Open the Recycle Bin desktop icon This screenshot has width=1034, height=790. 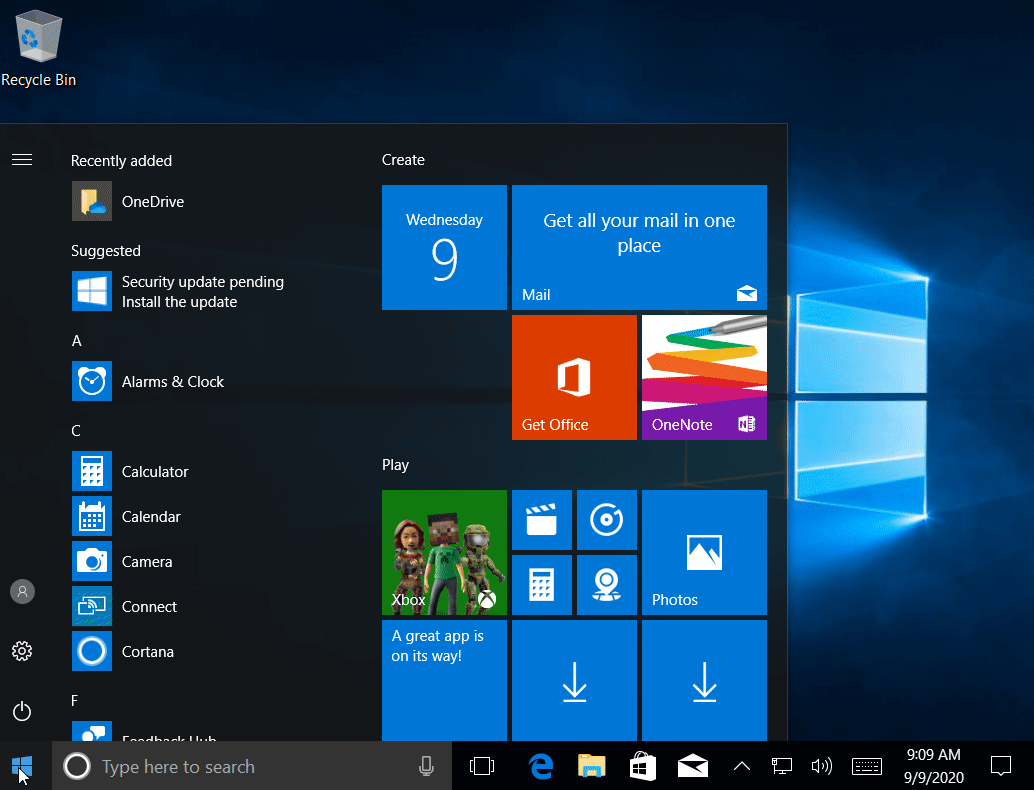(x=38, y=49)
